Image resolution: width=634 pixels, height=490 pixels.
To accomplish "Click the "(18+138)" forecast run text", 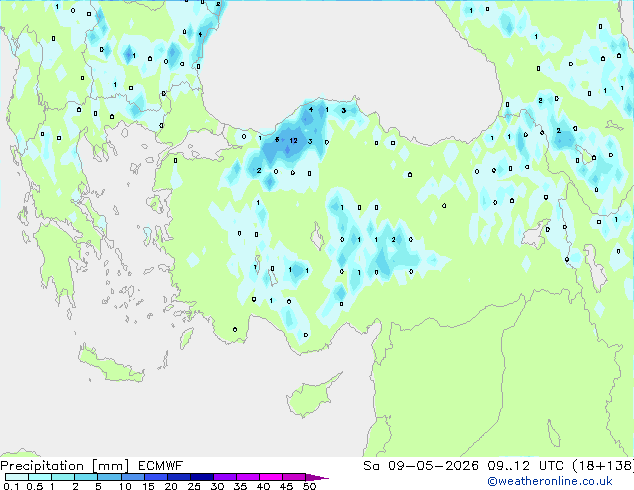I will pyautogui.click(x=603, y=466).
